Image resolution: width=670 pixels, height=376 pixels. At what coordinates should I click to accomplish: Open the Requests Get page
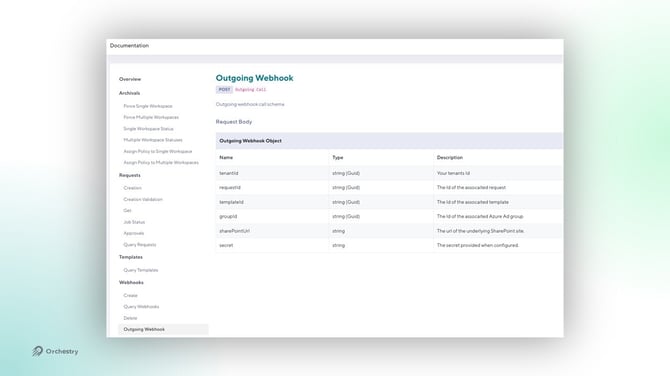click(x=127, y=211)
